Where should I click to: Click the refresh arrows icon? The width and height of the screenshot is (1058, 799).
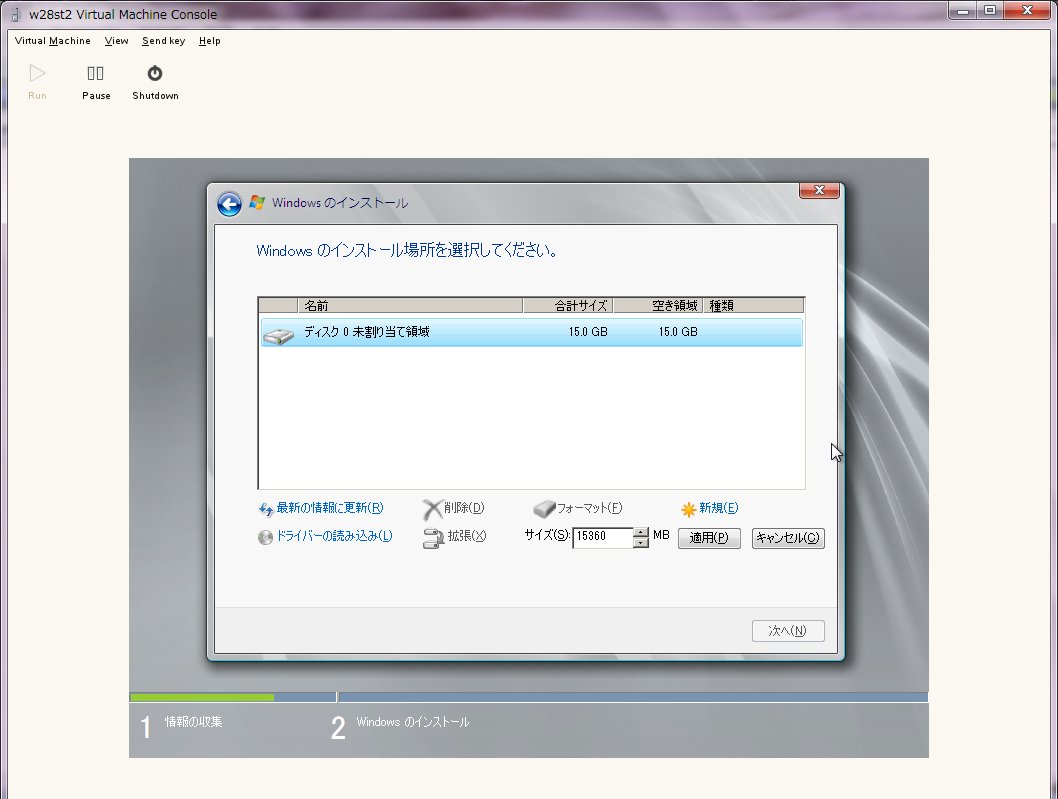(266, 509)
